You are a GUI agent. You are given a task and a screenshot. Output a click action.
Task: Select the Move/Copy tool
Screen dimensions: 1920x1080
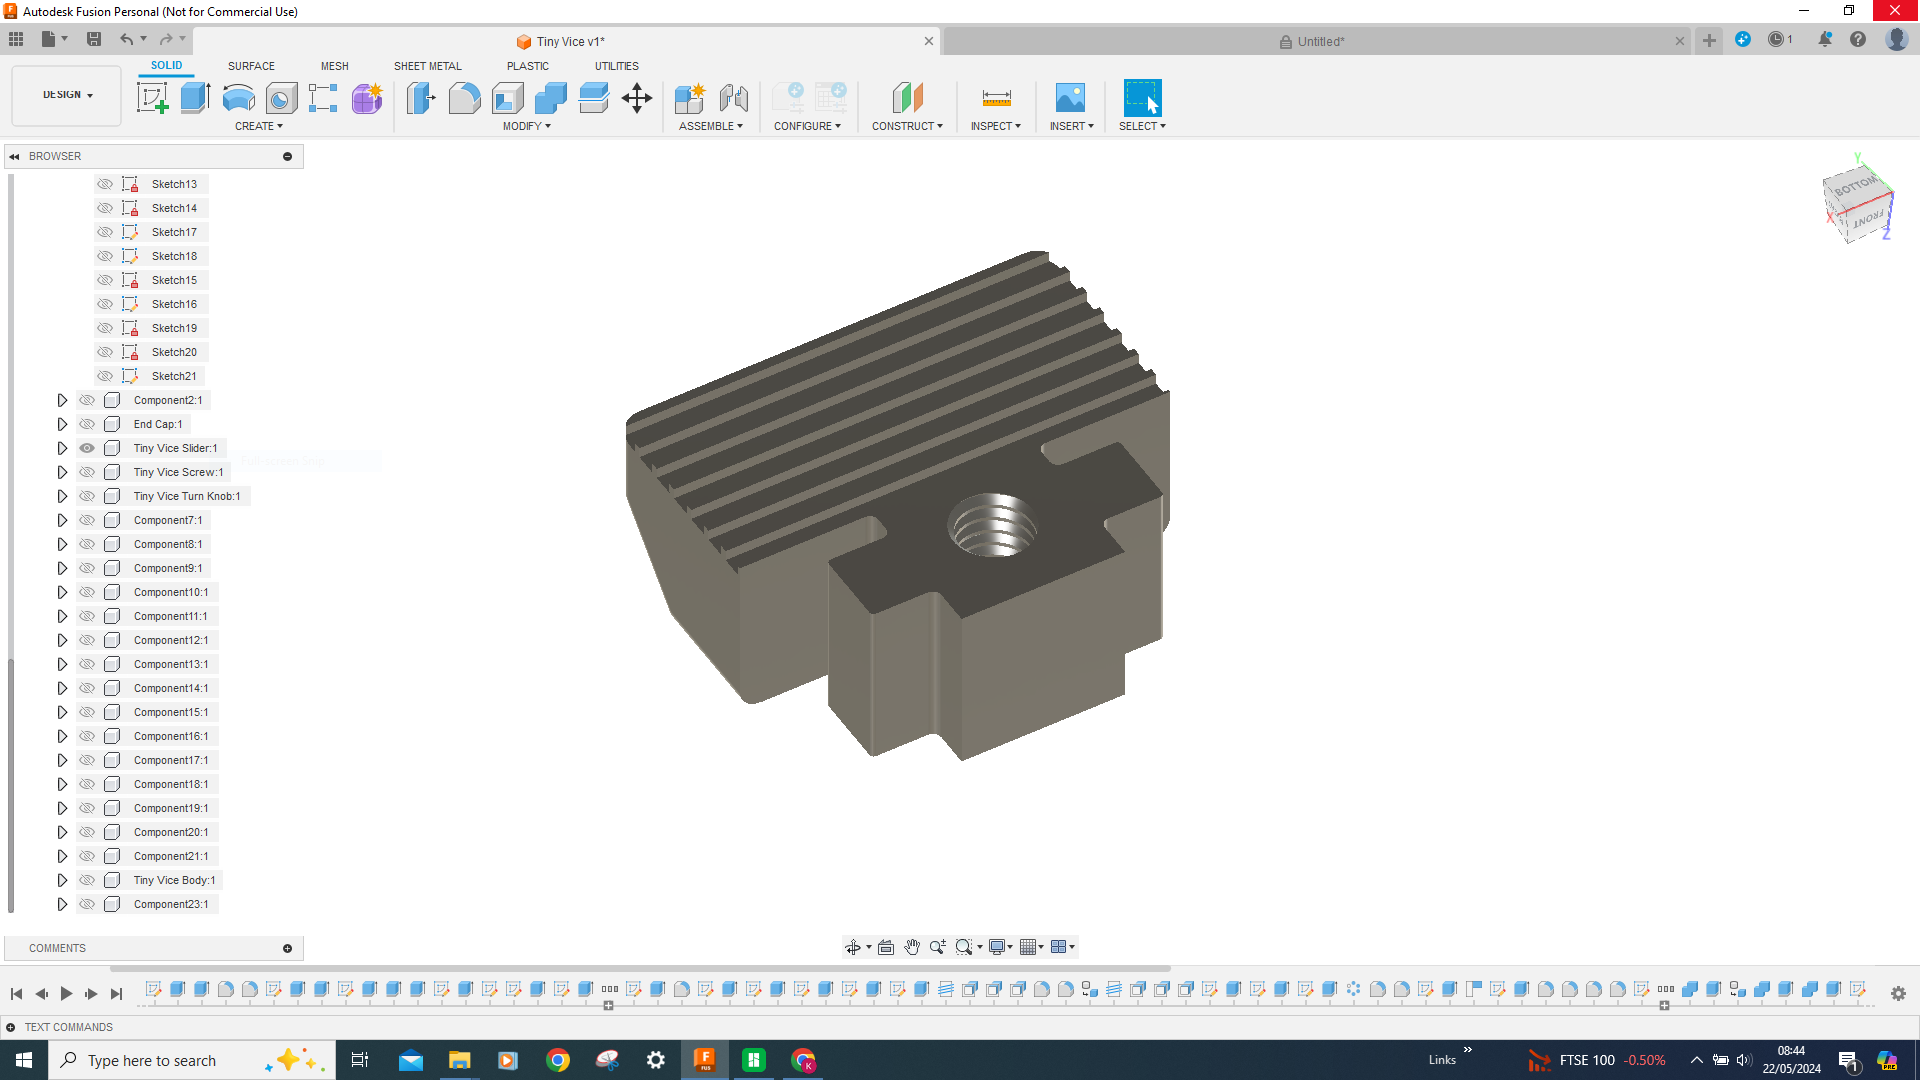[637, 98]
